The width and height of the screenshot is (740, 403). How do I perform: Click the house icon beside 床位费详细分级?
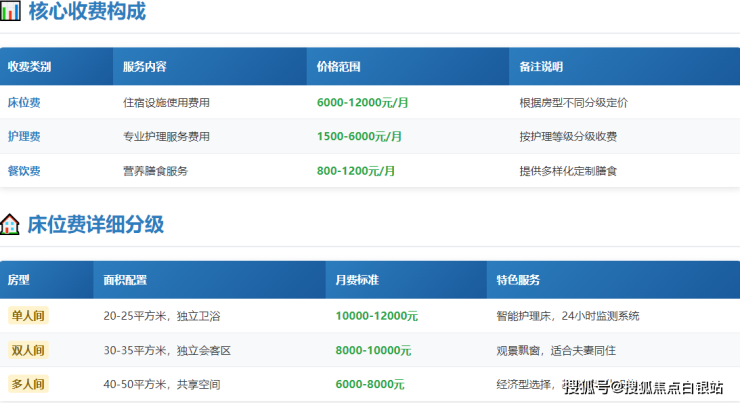click(10, 224)
